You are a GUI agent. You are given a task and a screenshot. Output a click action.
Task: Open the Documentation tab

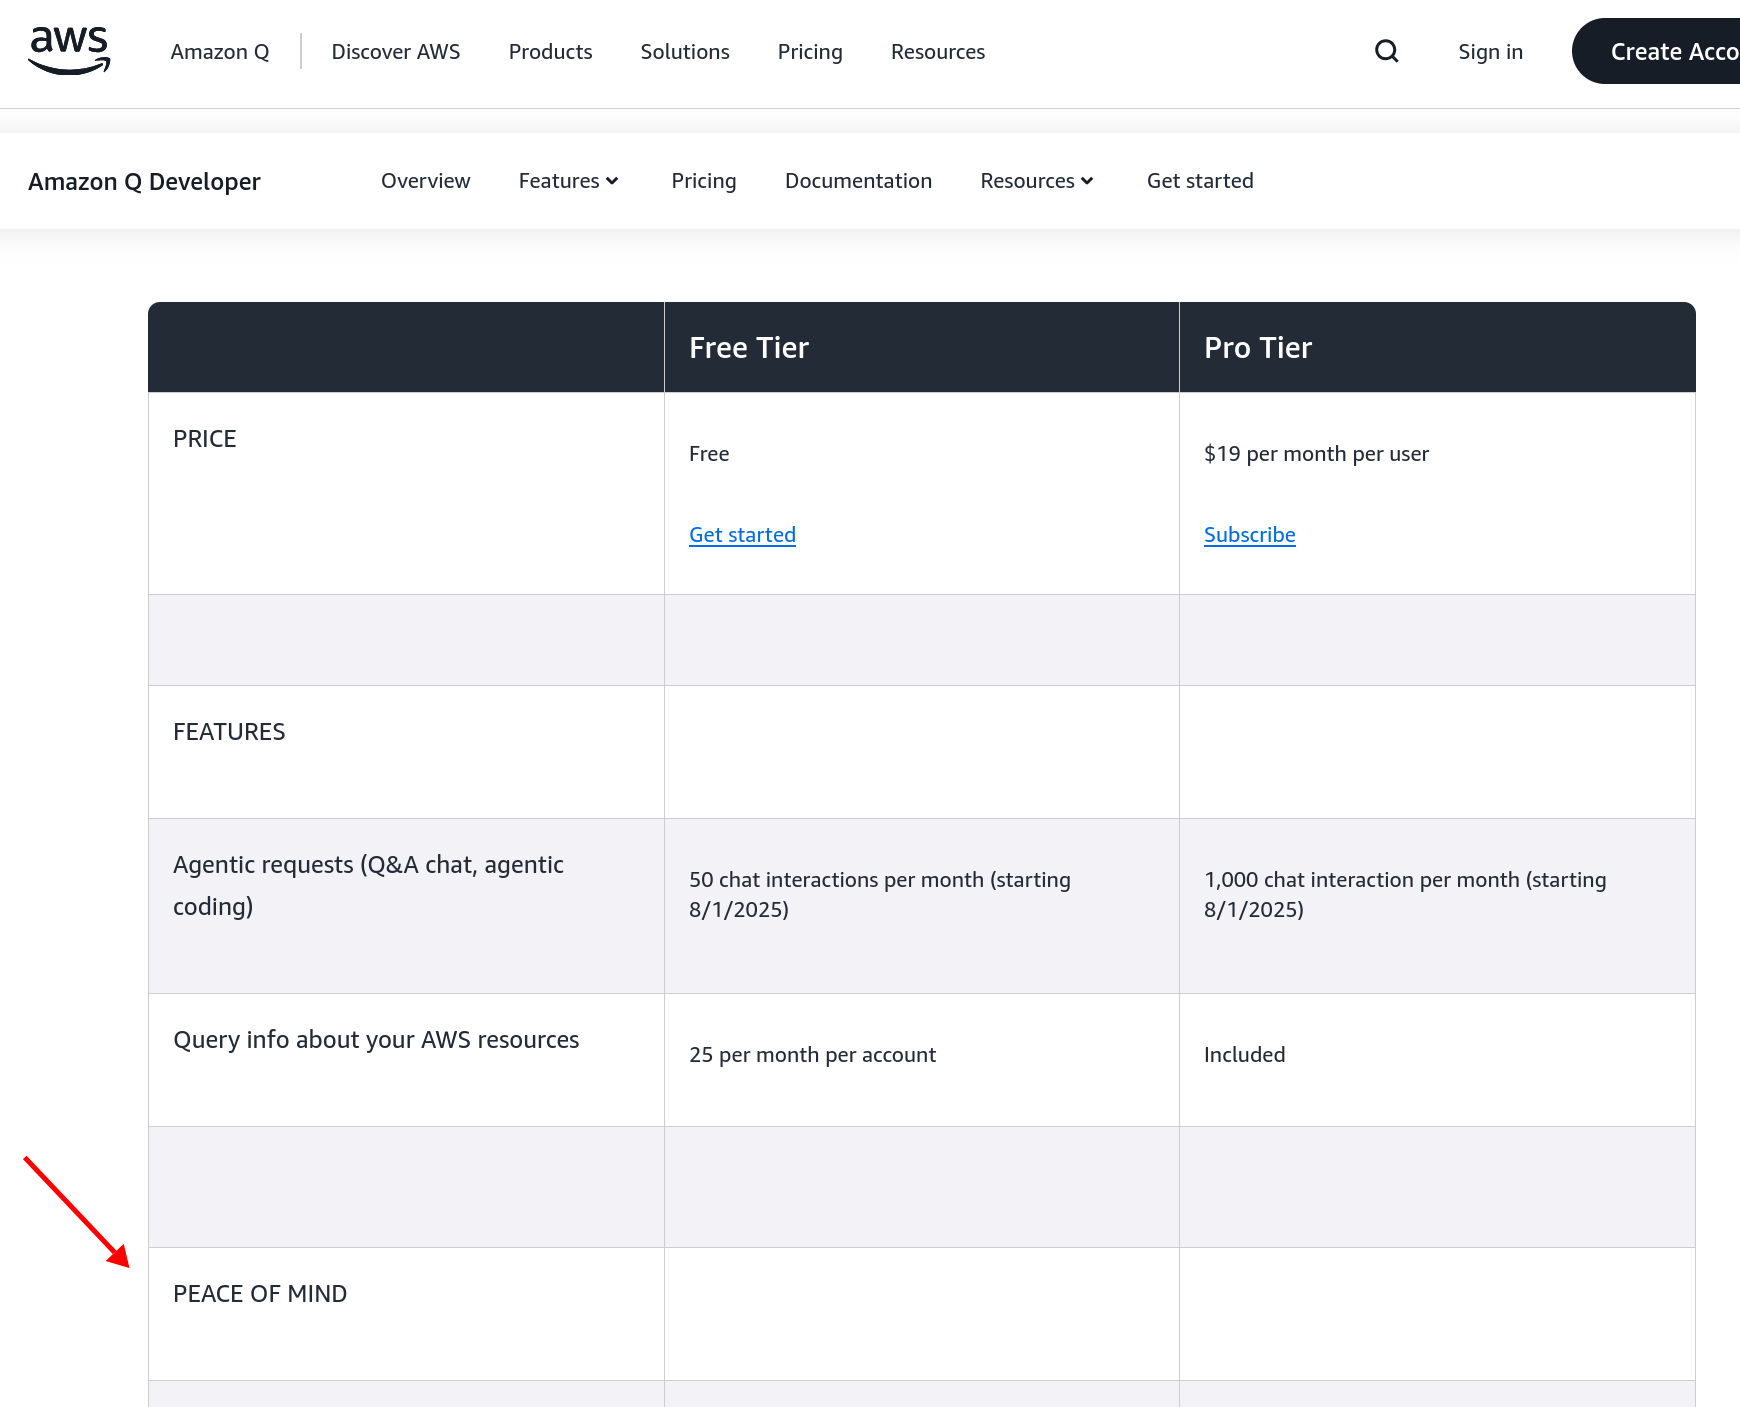pyautogui.click(x=857, y=181)
